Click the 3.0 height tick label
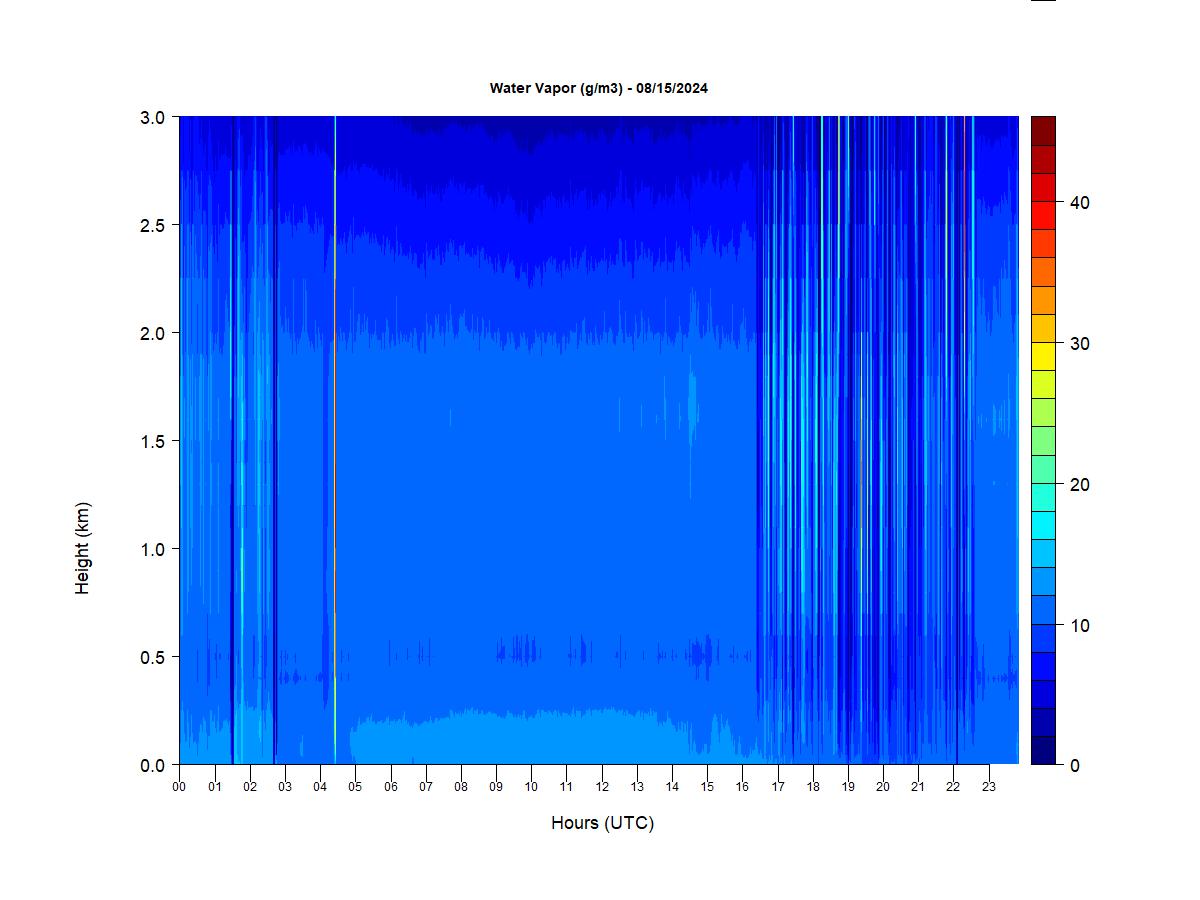This screenshot has width=1200, height=900. coord(152,117)
